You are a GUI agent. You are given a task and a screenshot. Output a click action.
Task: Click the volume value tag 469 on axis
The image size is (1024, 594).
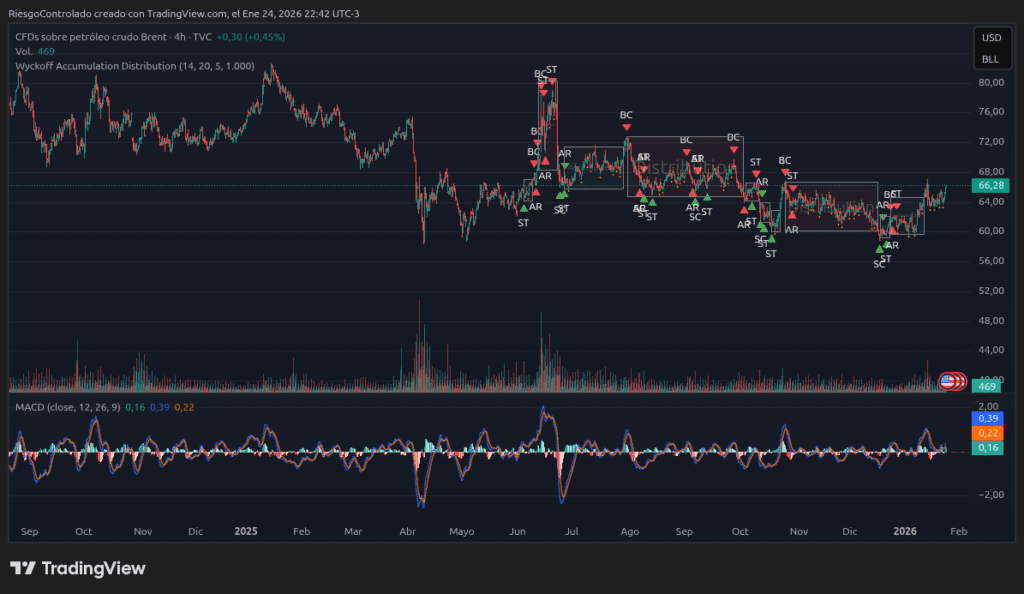(987, 387)
